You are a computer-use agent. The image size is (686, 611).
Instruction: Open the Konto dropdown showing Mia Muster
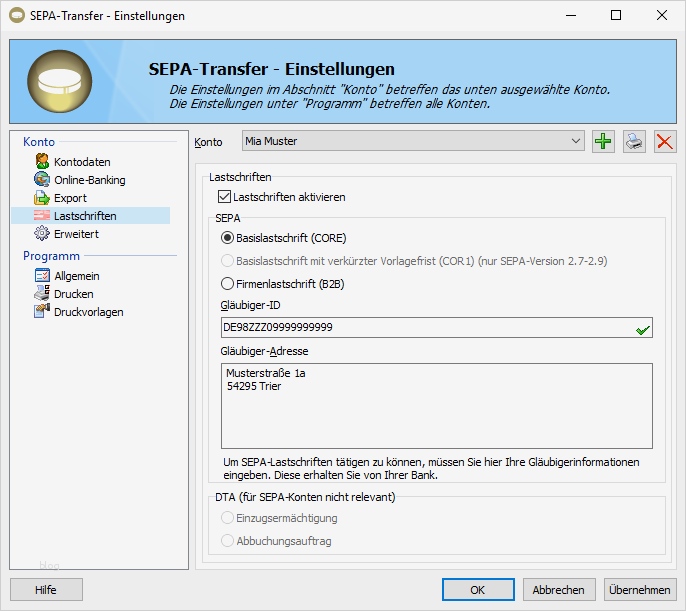tap(413, 141)
